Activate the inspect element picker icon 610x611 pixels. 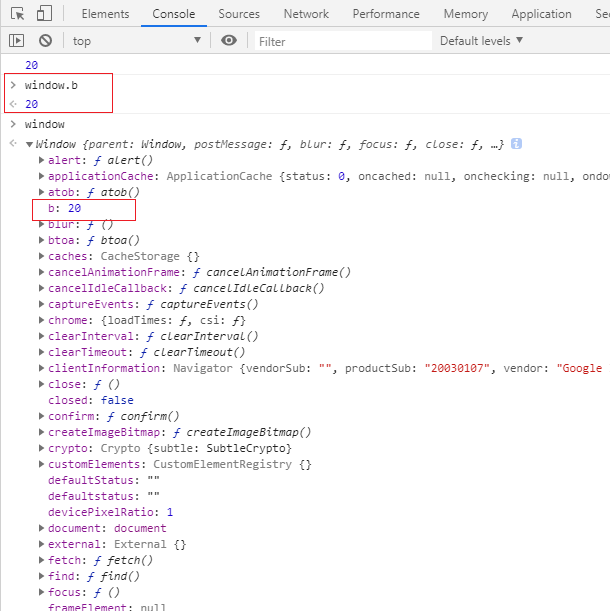[18, 14]
